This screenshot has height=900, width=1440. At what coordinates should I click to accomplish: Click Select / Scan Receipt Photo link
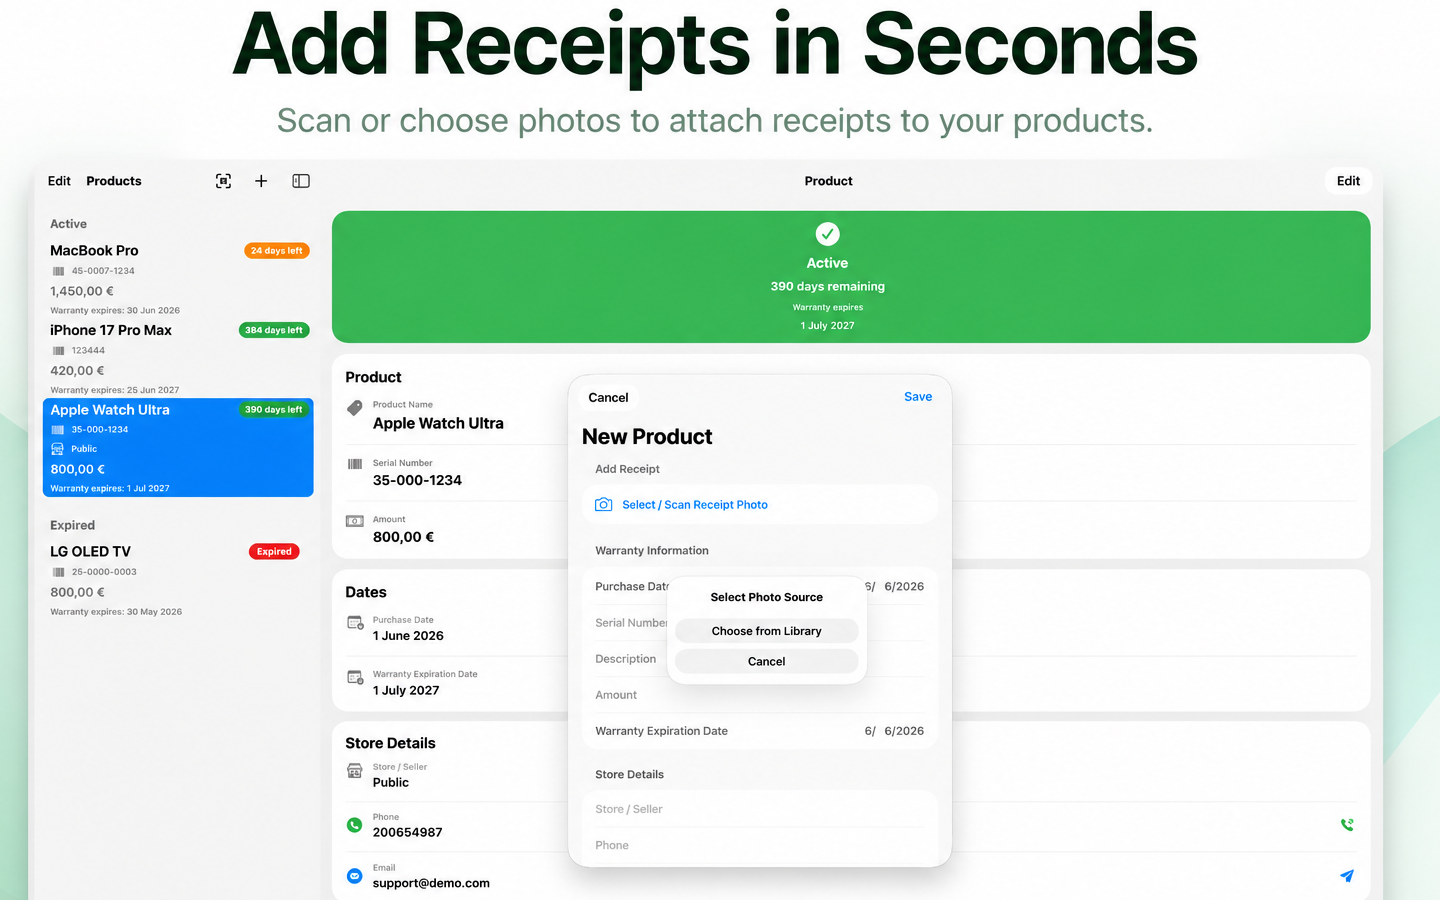click(x=695, y=505)
